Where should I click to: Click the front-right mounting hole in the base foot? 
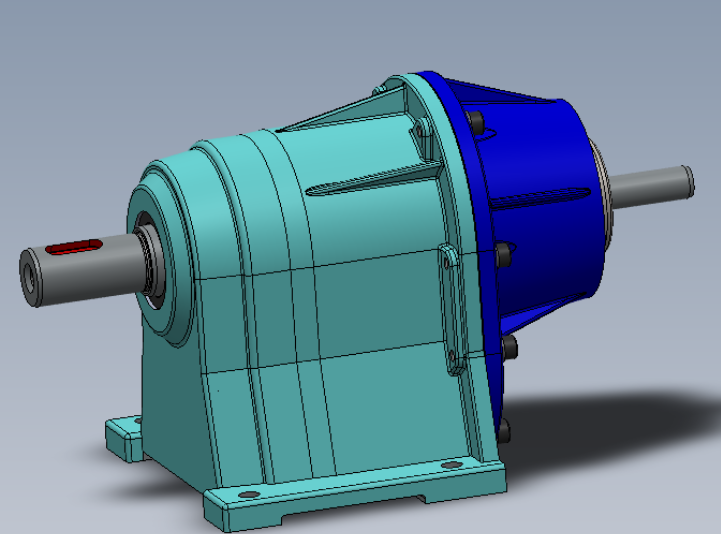(x=452, y=465)
